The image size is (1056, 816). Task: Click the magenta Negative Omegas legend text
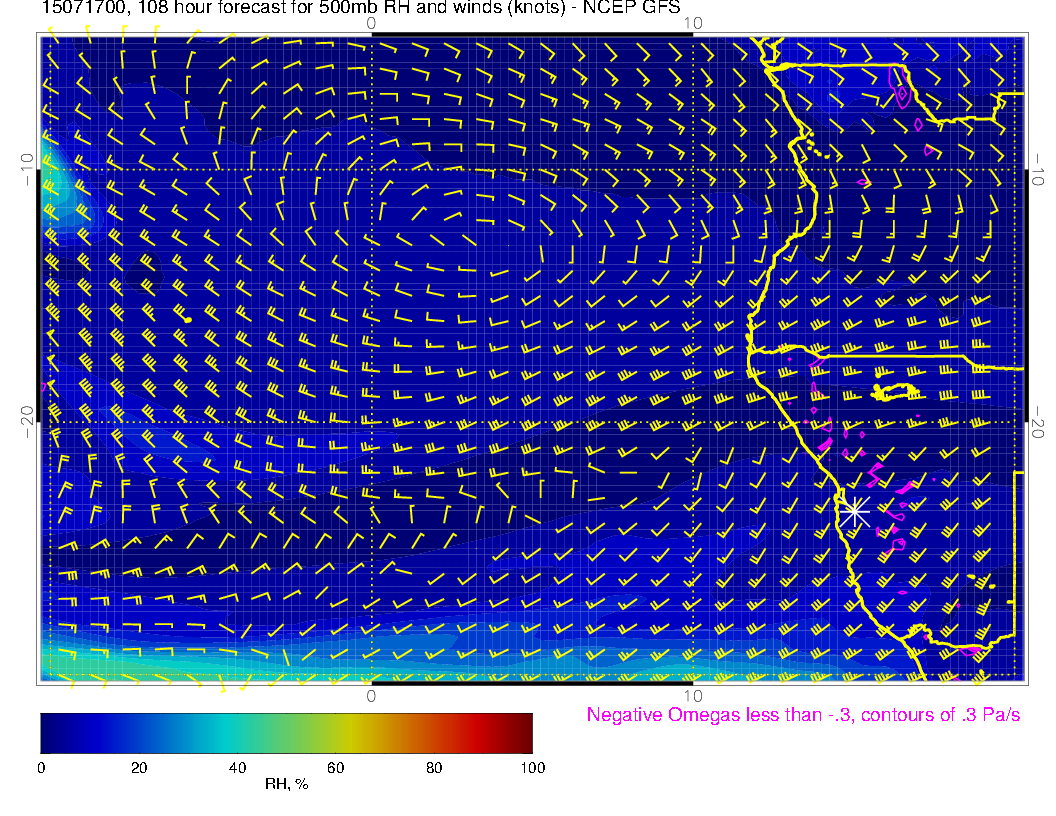pos(803,715)
